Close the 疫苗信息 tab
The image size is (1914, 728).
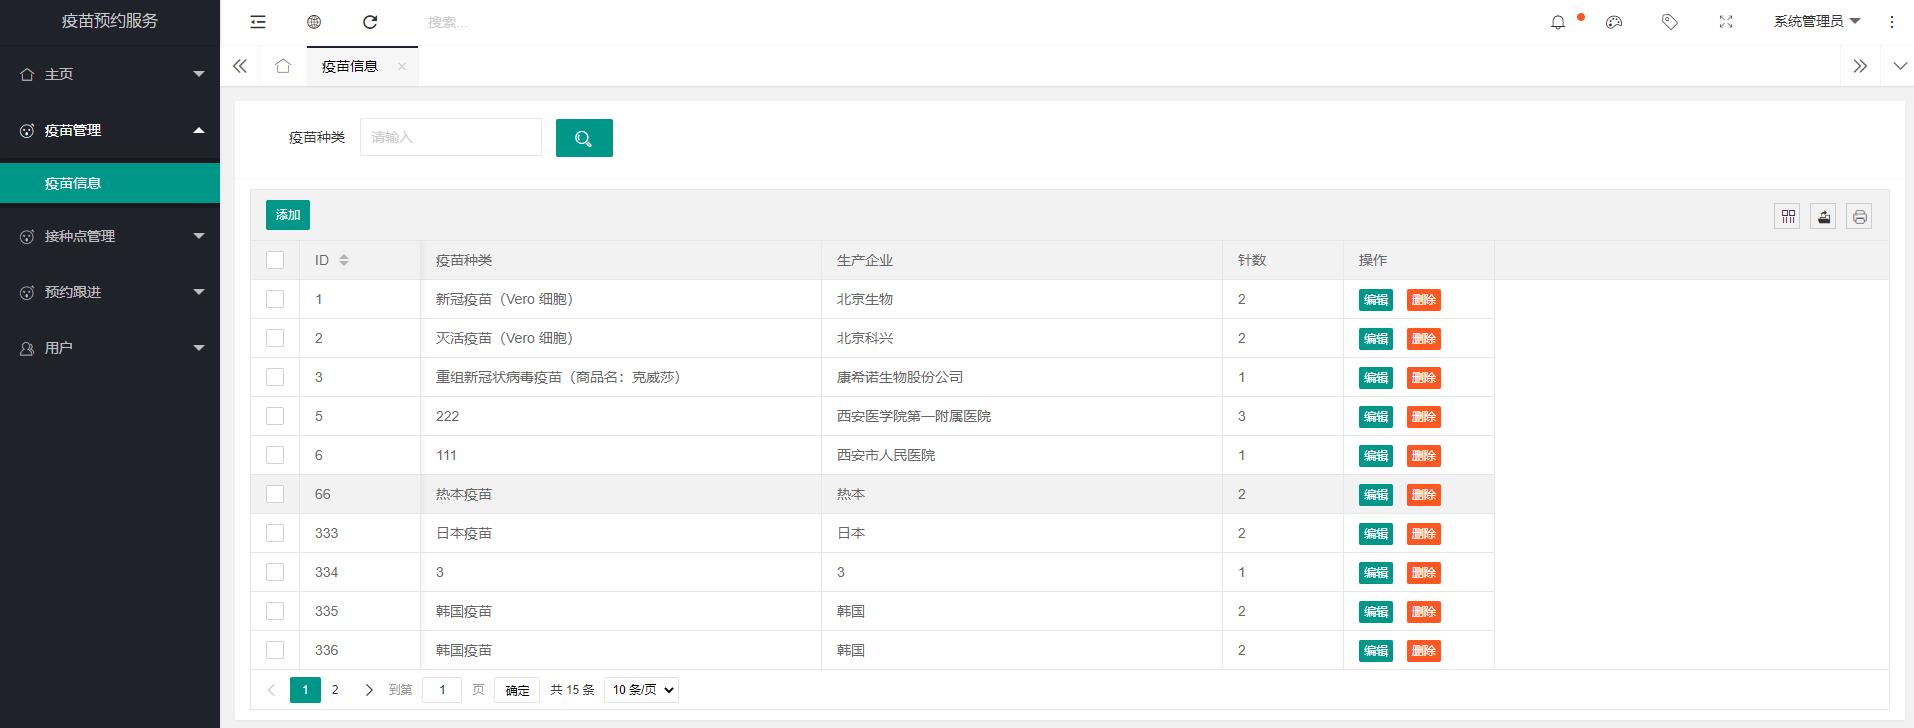click(402, 66)
